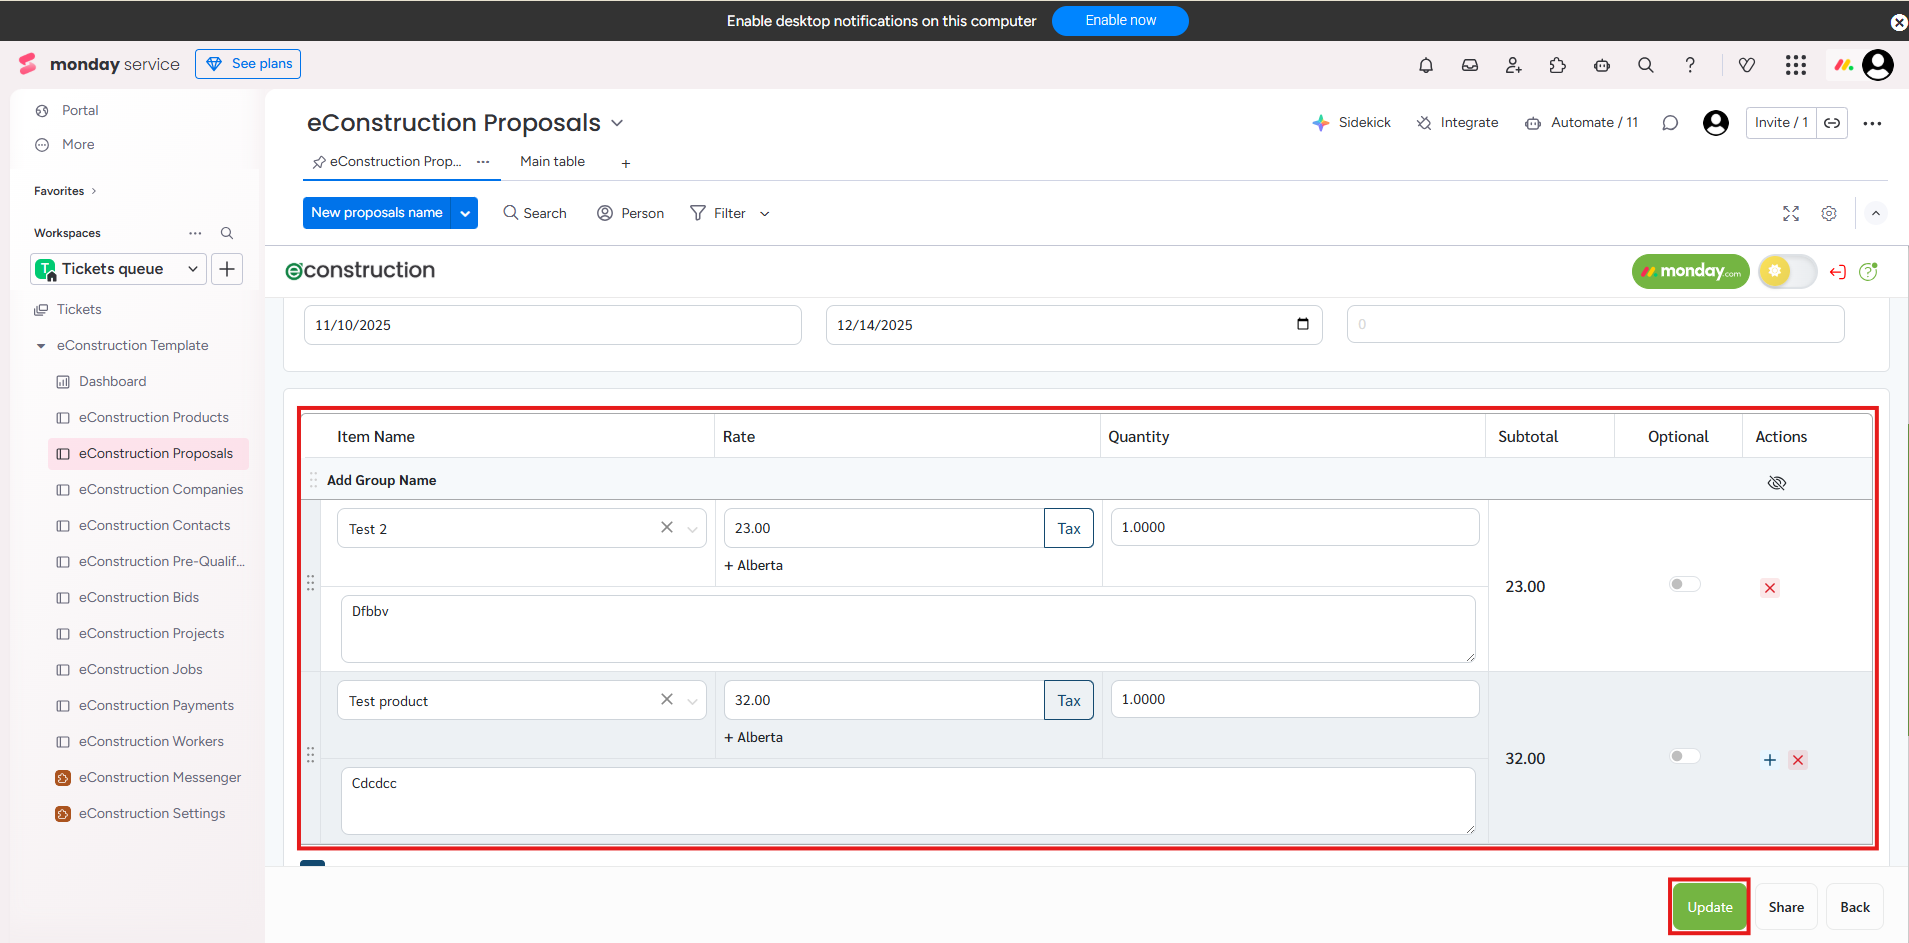The width and height of the screenshot is (1909, 943).
Task: Click the Integrate plug icon
Action: point(1424,123)
